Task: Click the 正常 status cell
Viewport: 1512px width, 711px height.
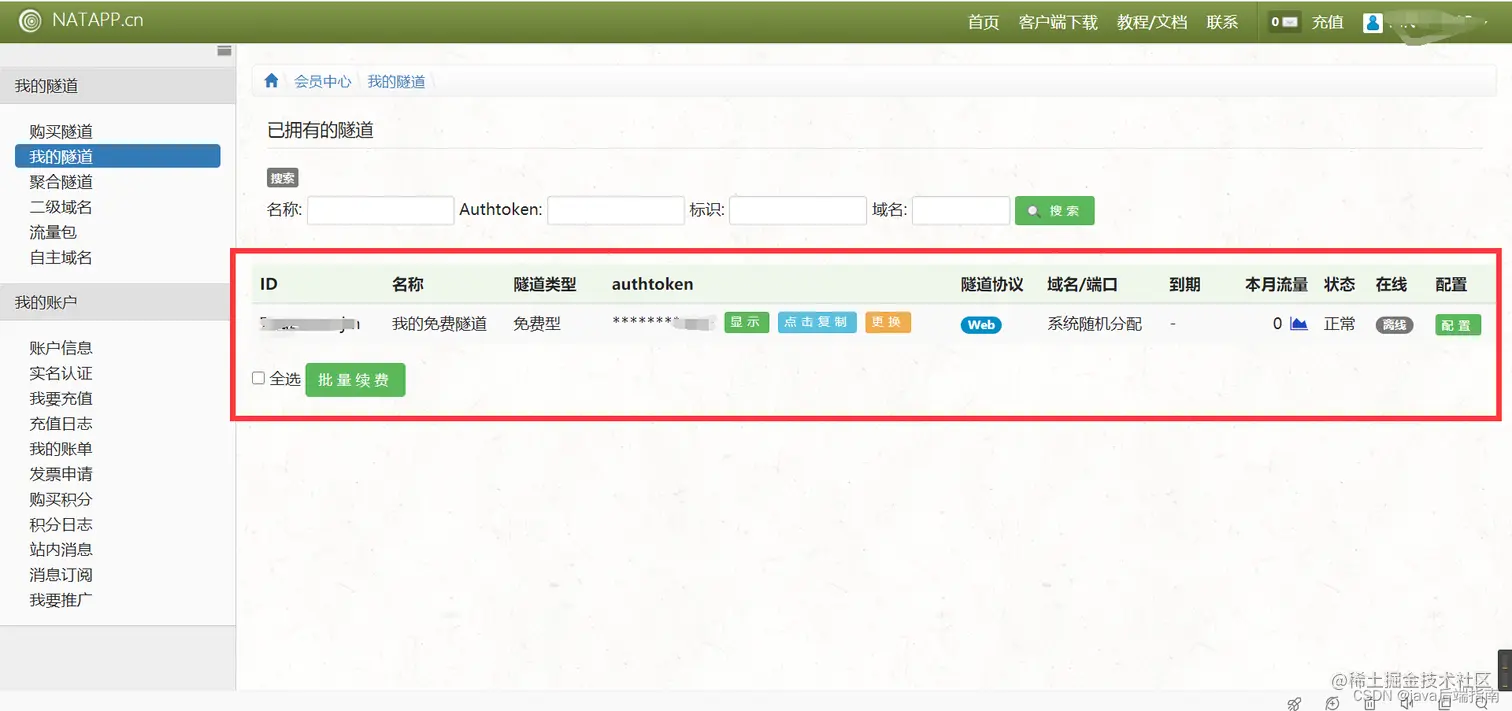Action: pos(1340,324)
